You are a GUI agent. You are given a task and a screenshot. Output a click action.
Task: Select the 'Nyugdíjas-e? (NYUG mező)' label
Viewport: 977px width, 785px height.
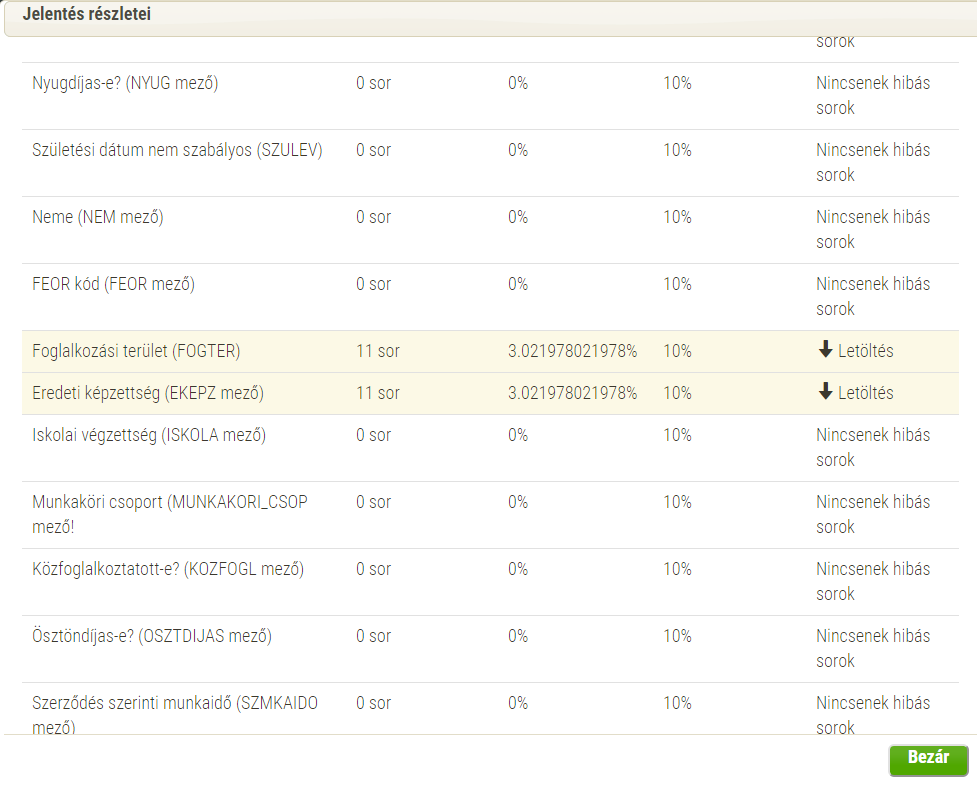click(125, 83)
